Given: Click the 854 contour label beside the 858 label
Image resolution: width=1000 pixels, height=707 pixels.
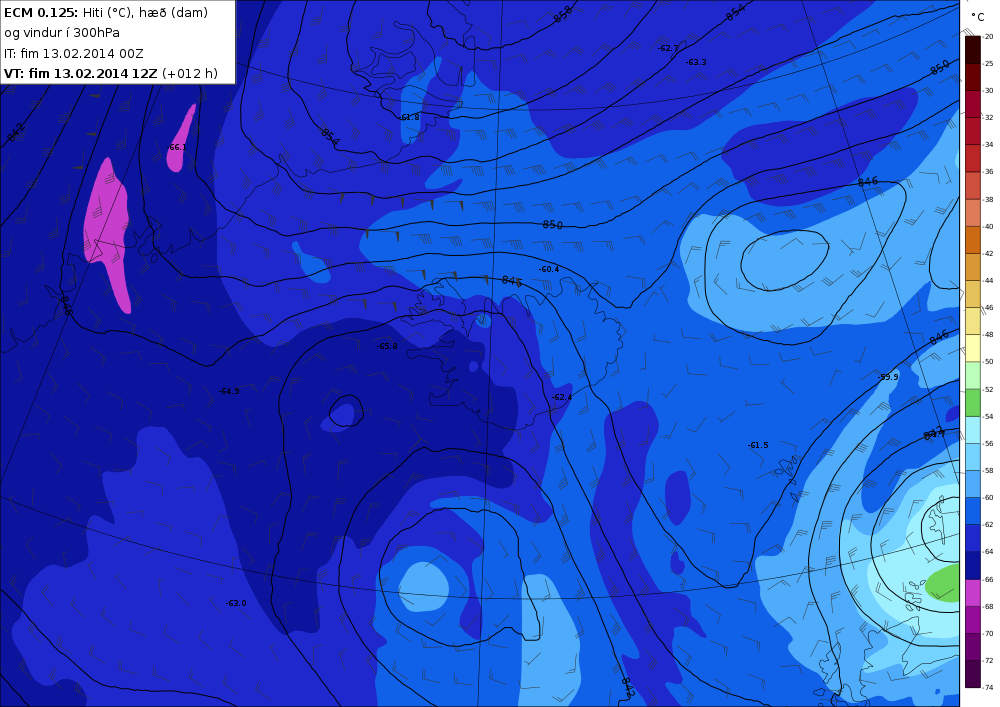Looking at the screenshot, I should [x=735, y=13].
